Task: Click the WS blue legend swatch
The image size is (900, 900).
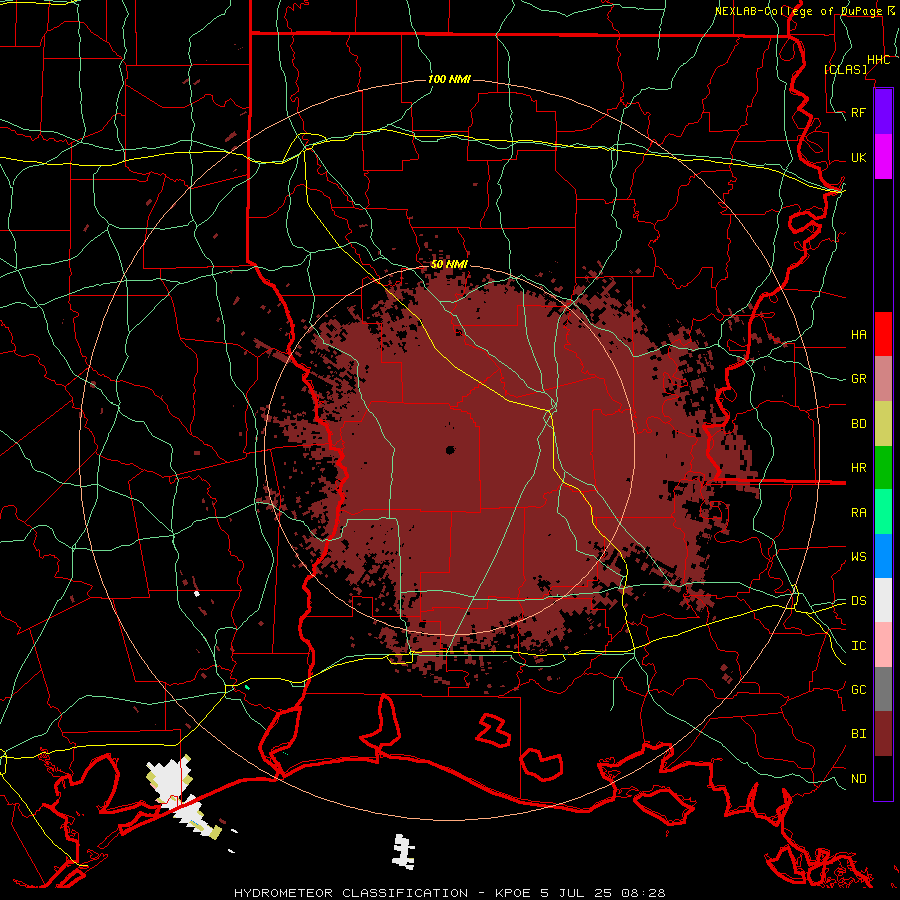Action: 883,556
